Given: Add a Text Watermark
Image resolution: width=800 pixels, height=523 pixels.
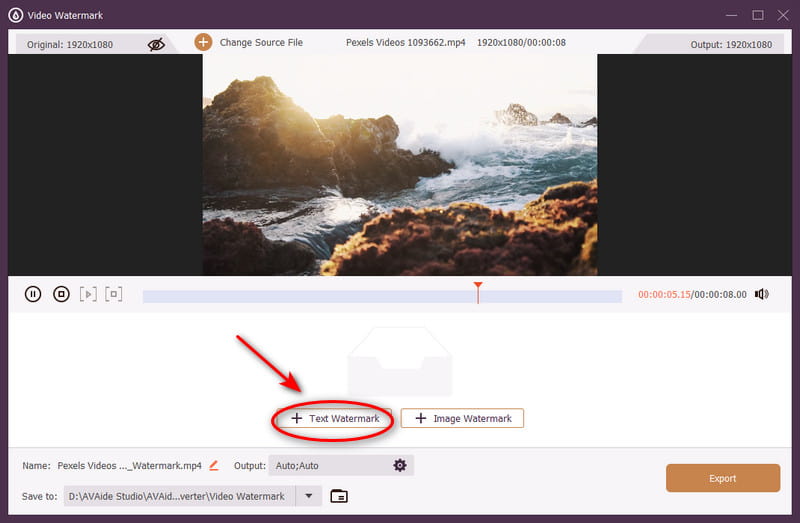Looking at the screenshot, I should (335, 418).
